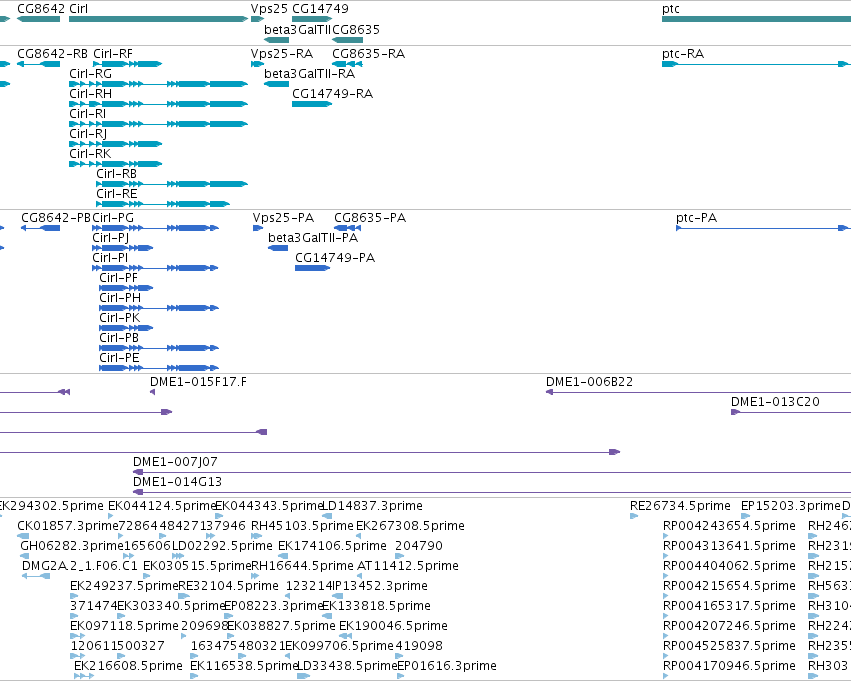Select transcript Cirl-RB

coord(117,174)
